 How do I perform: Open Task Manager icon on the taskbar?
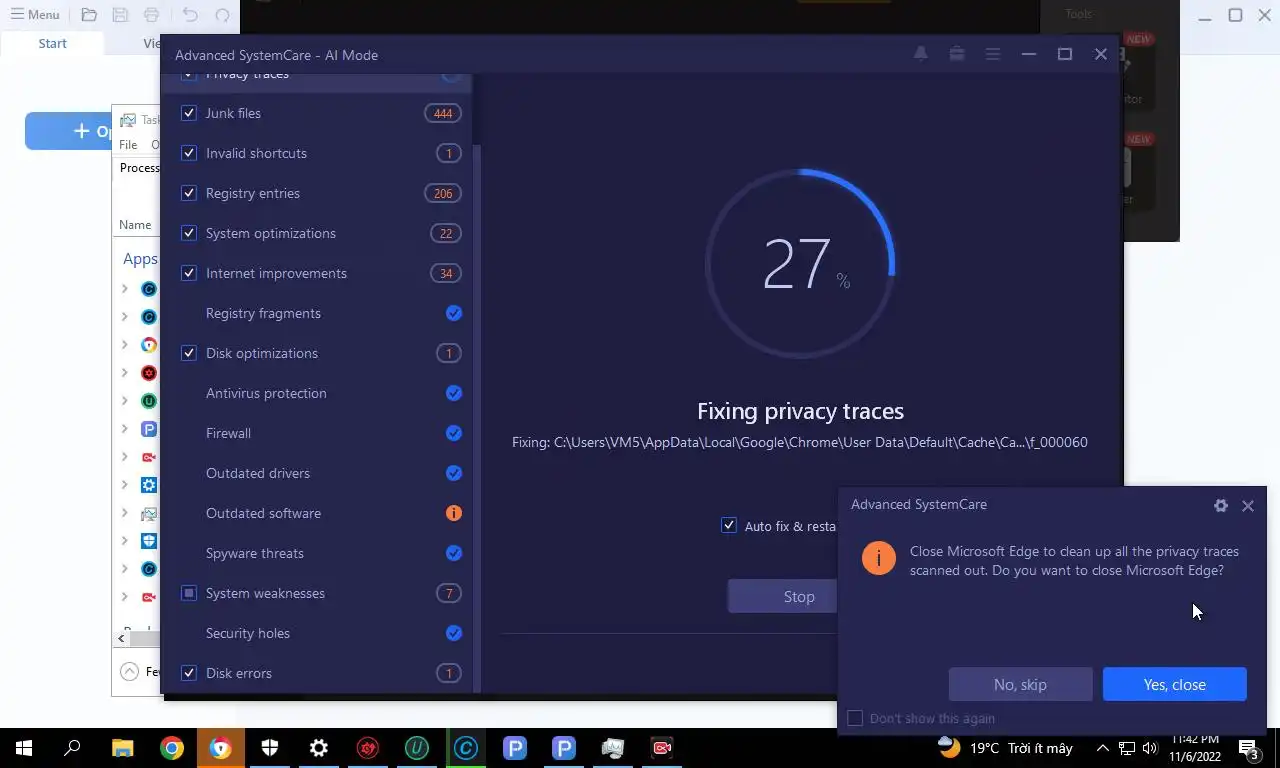click(x=613, y=747)
